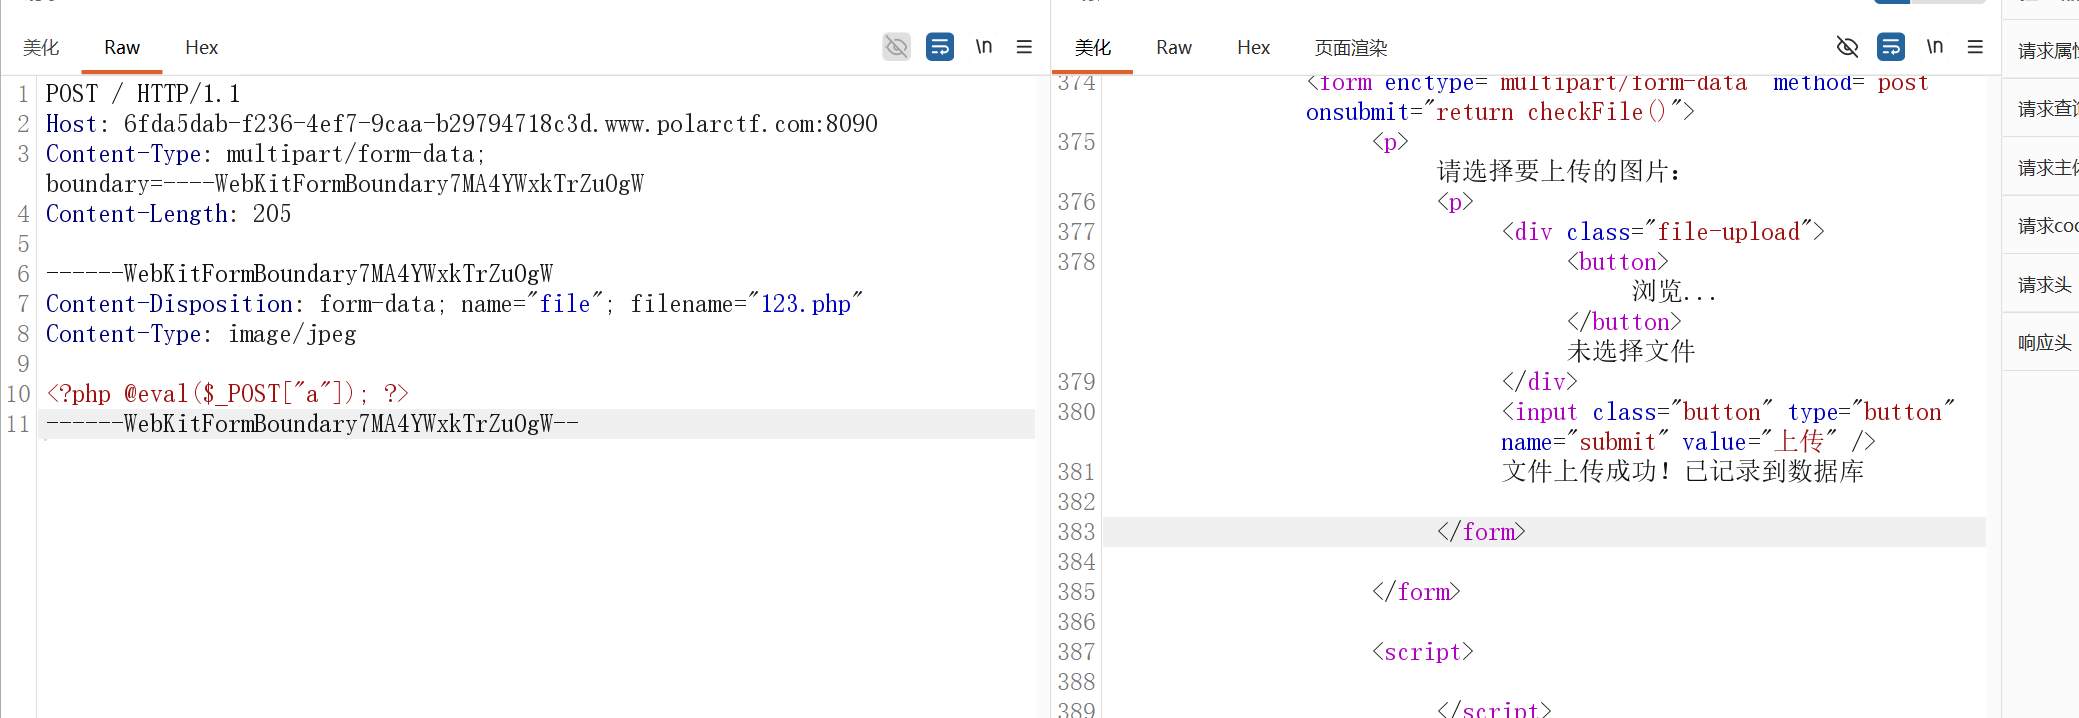Toggle newline \n display in response panel
2079x718 pixels.
[x=1935, y=47]
